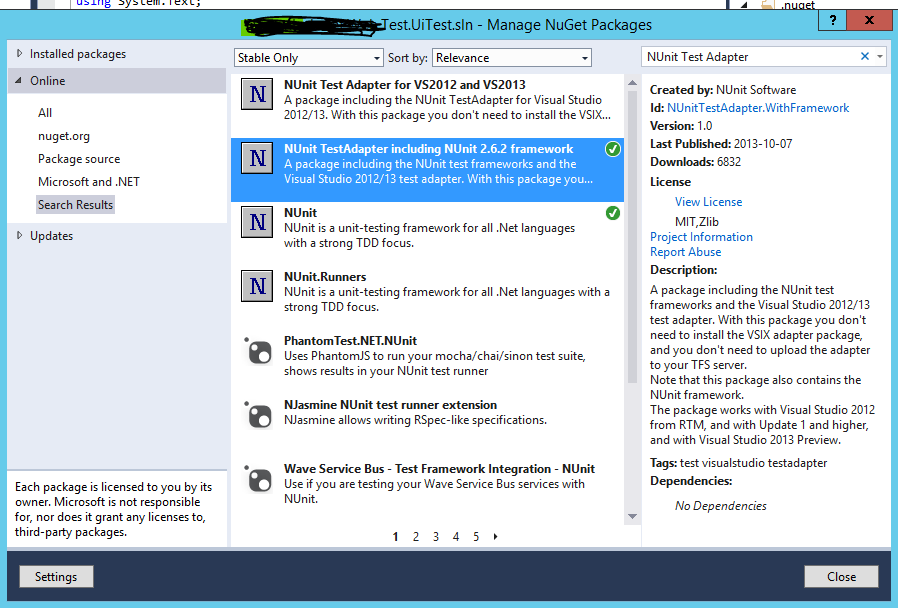Open the Sort by Relevance dropdown

coord(511,58)
